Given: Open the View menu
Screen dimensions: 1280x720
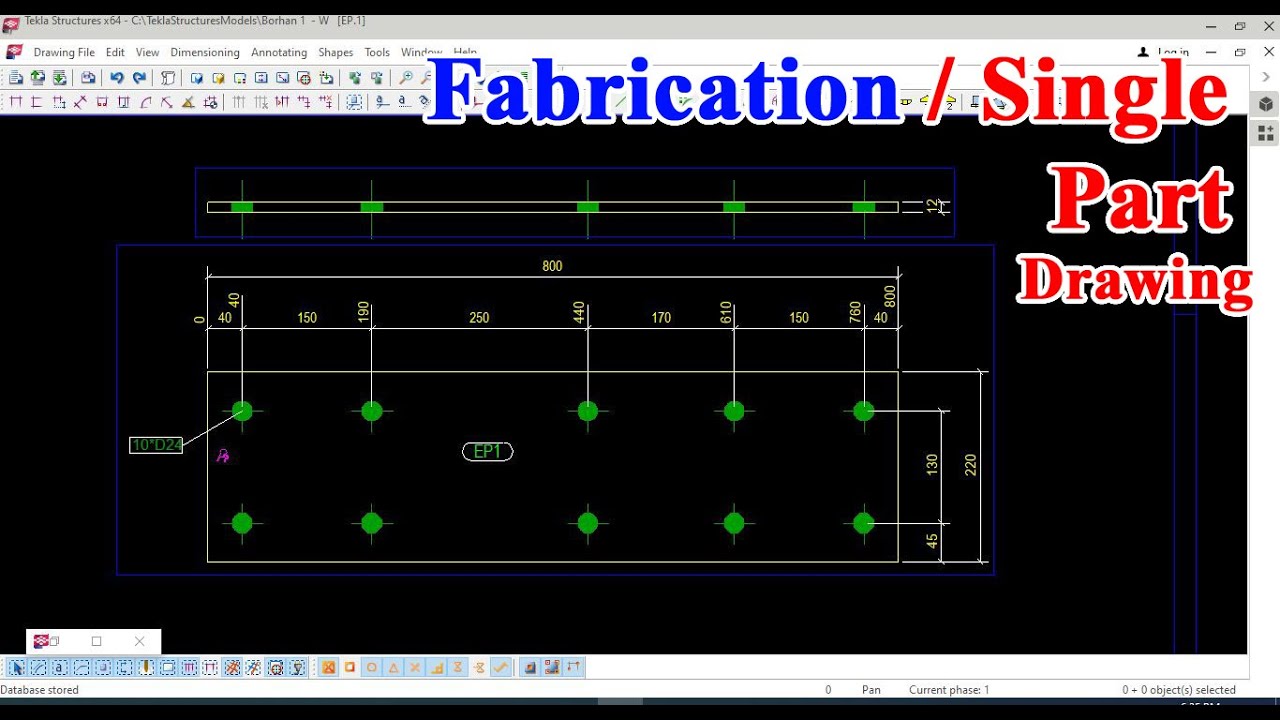Looking at the screenshot, I should [147, 52].
